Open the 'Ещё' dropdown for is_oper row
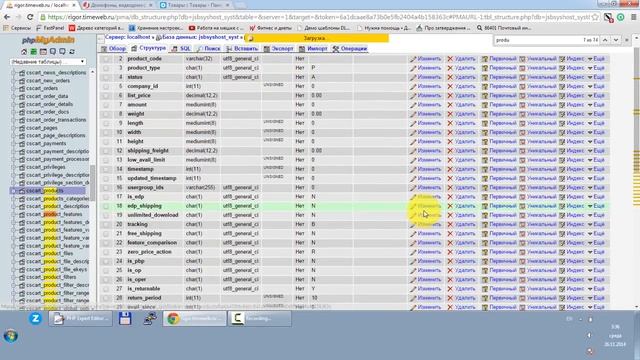 point(596,280)
